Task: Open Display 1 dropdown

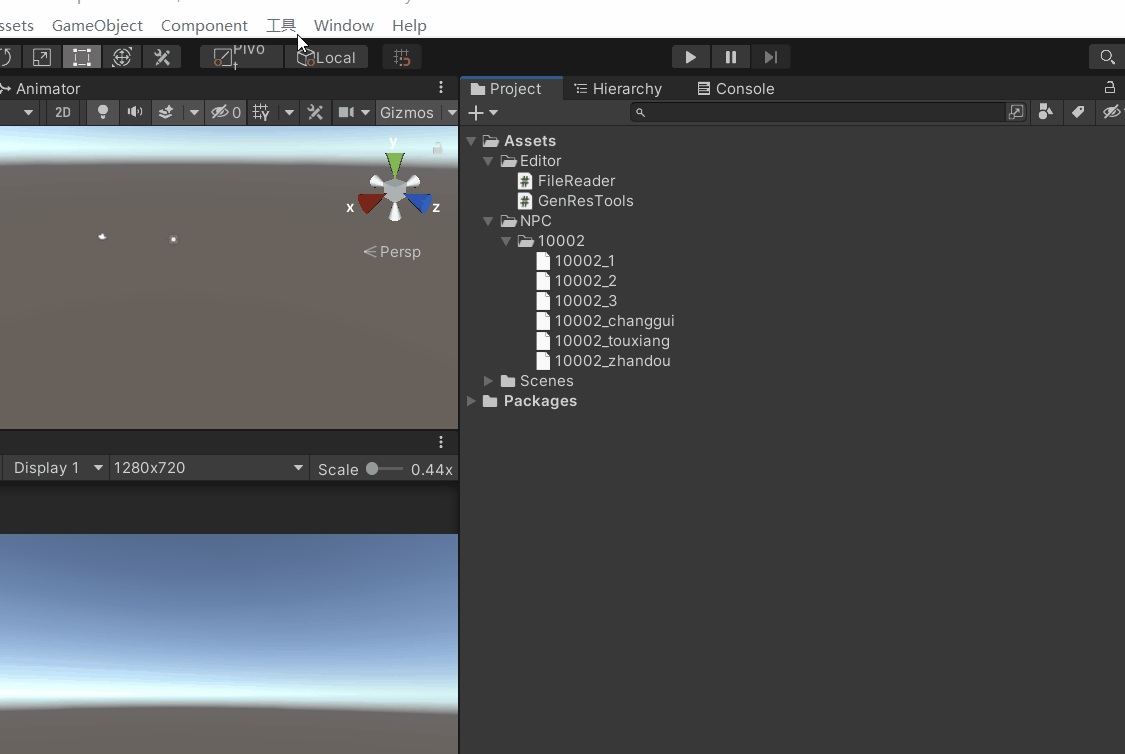Action: click(57, 468)
